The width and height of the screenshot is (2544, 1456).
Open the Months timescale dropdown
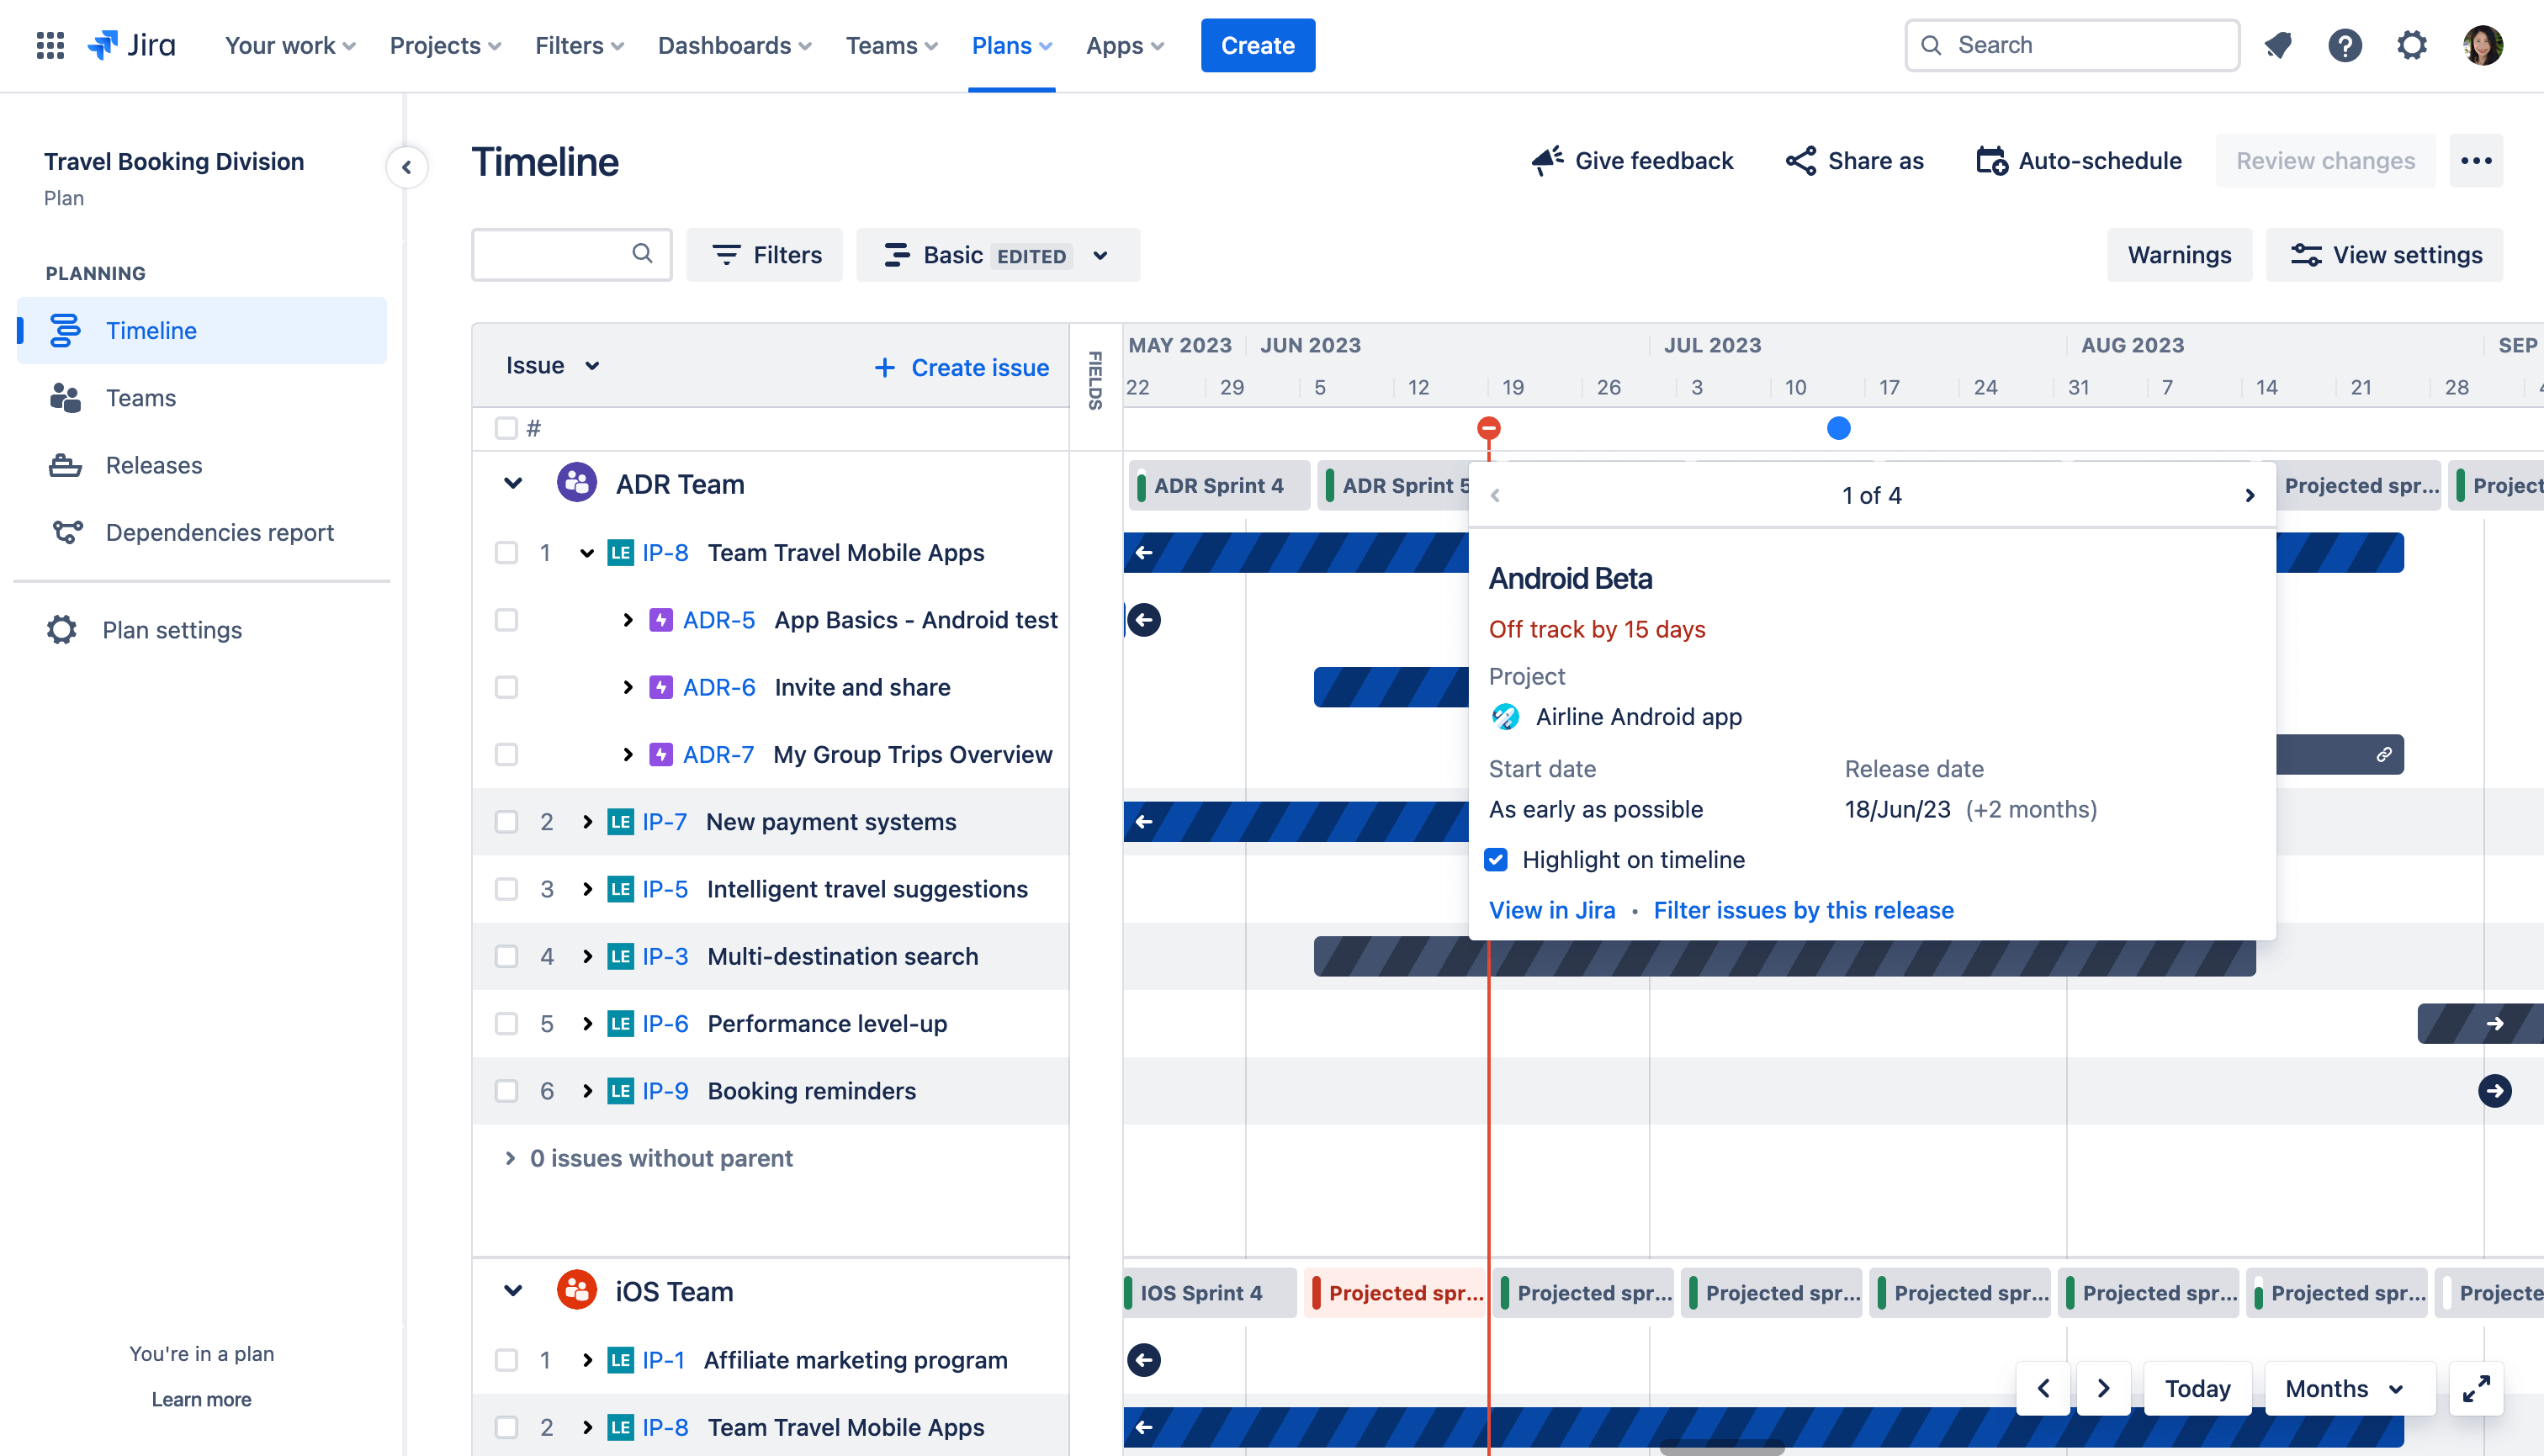click(x=2343, y=1388)
